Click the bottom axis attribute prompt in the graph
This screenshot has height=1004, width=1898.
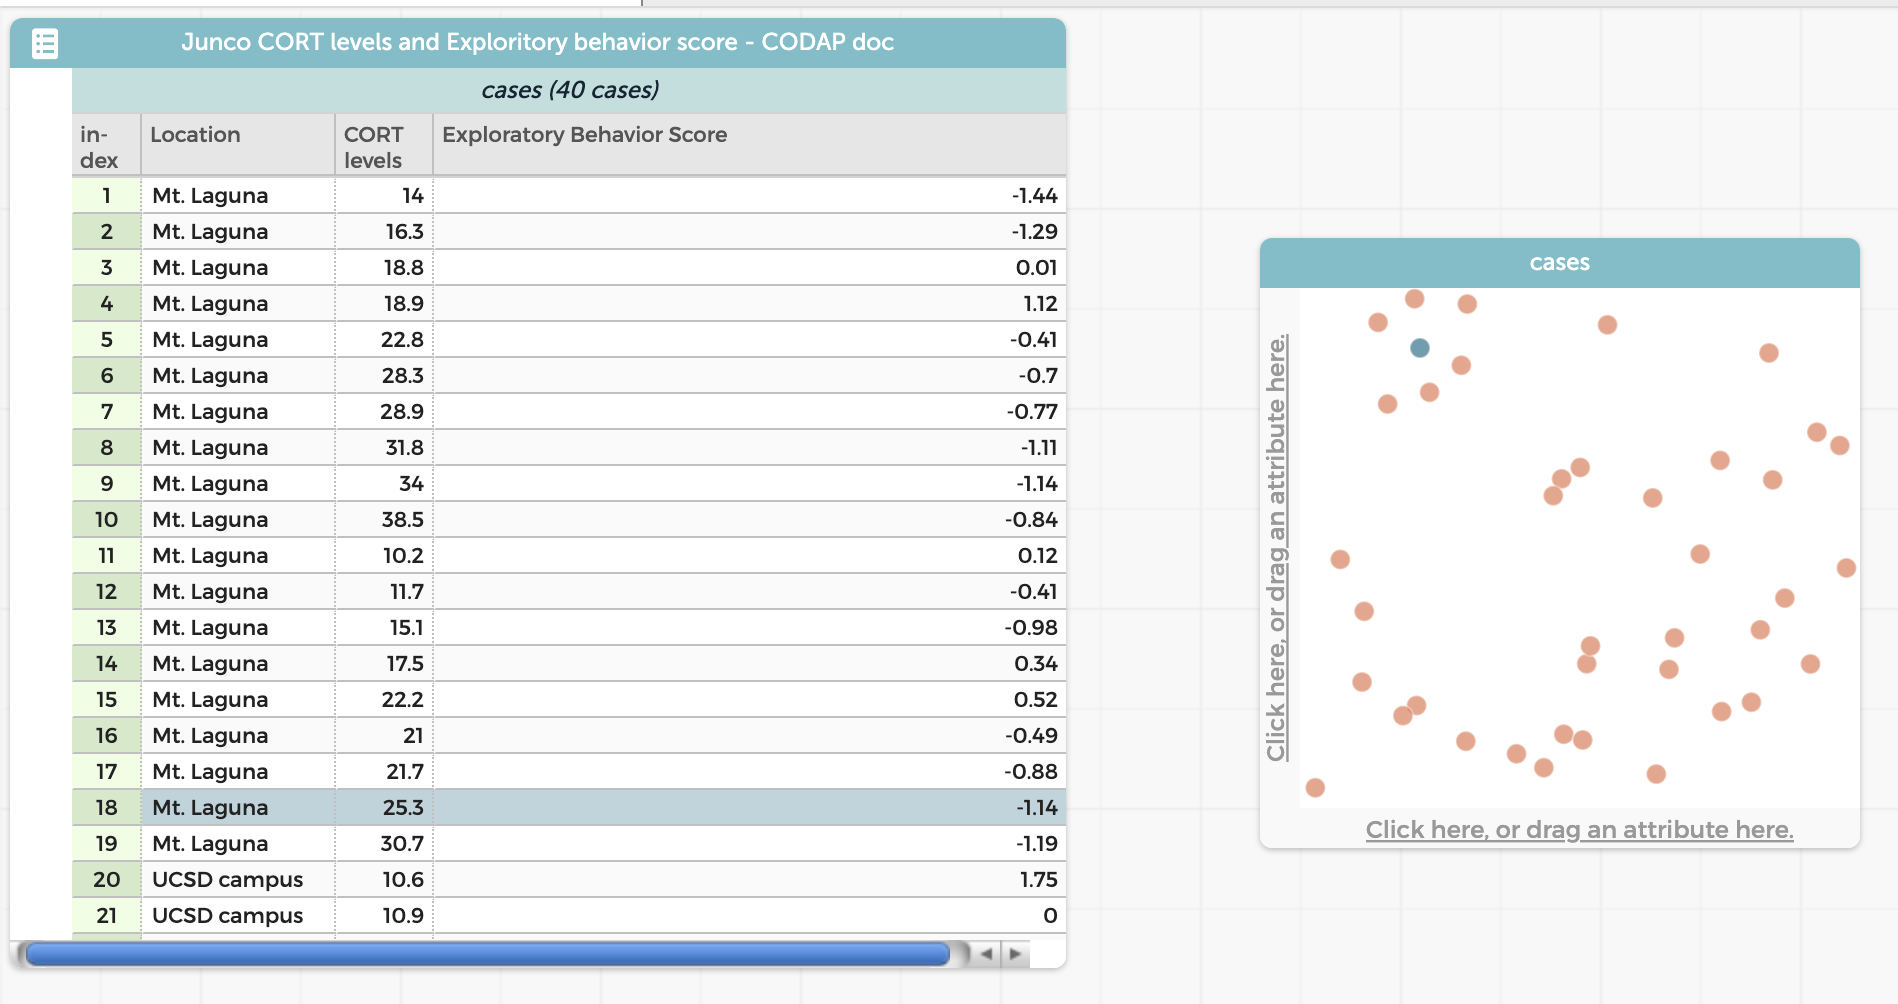1579,830
